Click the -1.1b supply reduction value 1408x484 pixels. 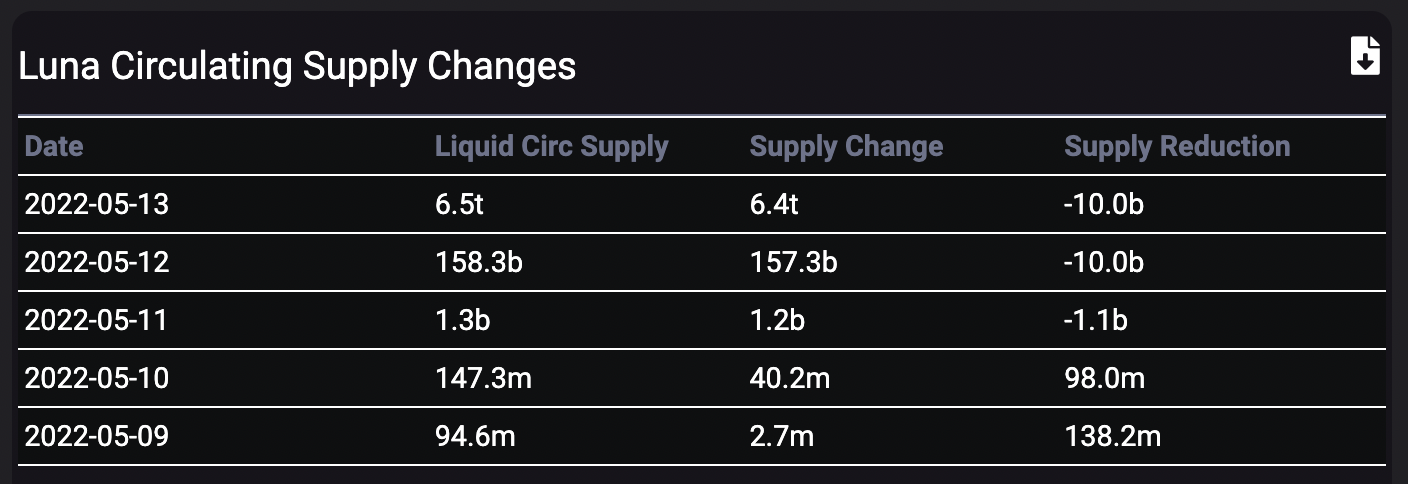tap(1096, 320)
